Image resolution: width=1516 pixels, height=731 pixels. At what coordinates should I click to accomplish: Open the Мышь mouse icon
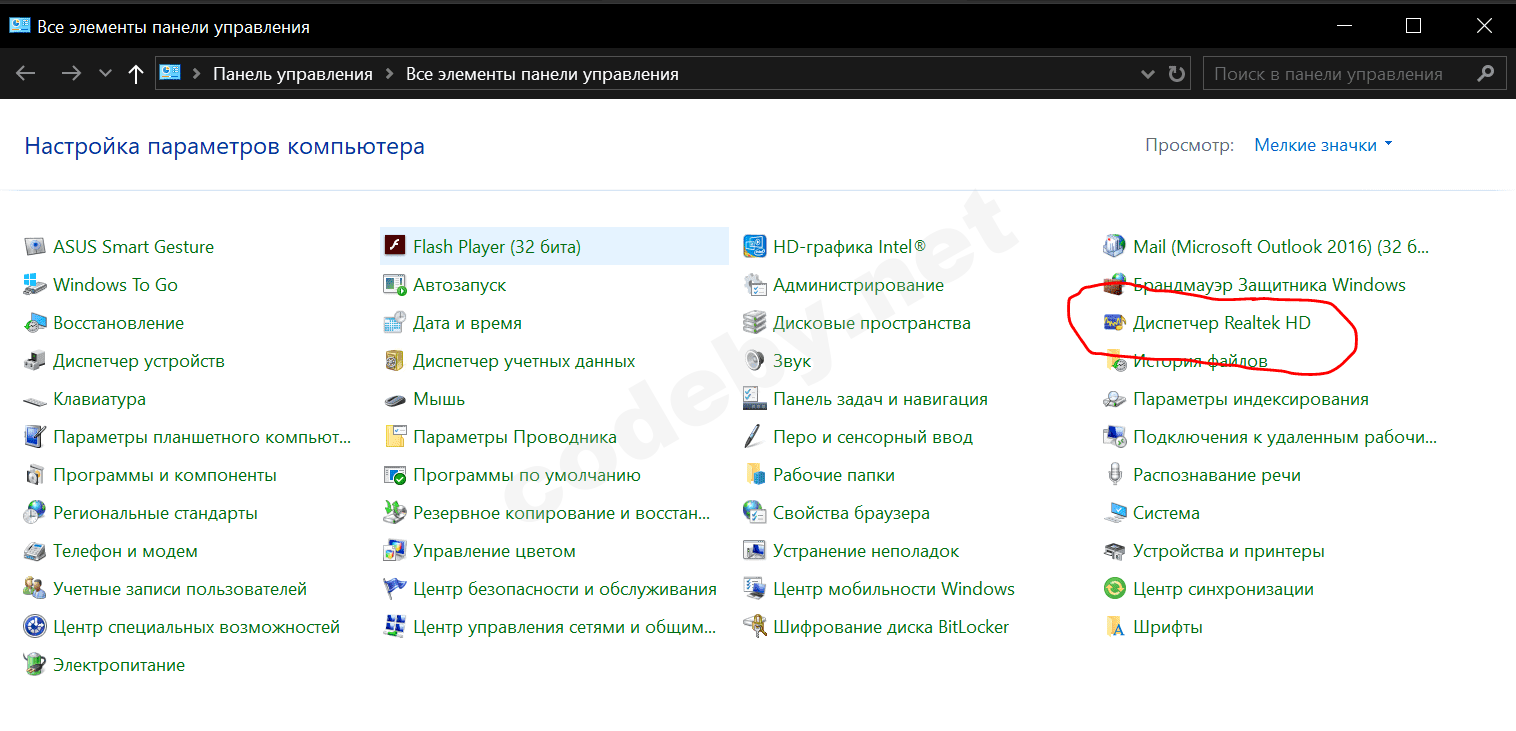click(395, 399)
